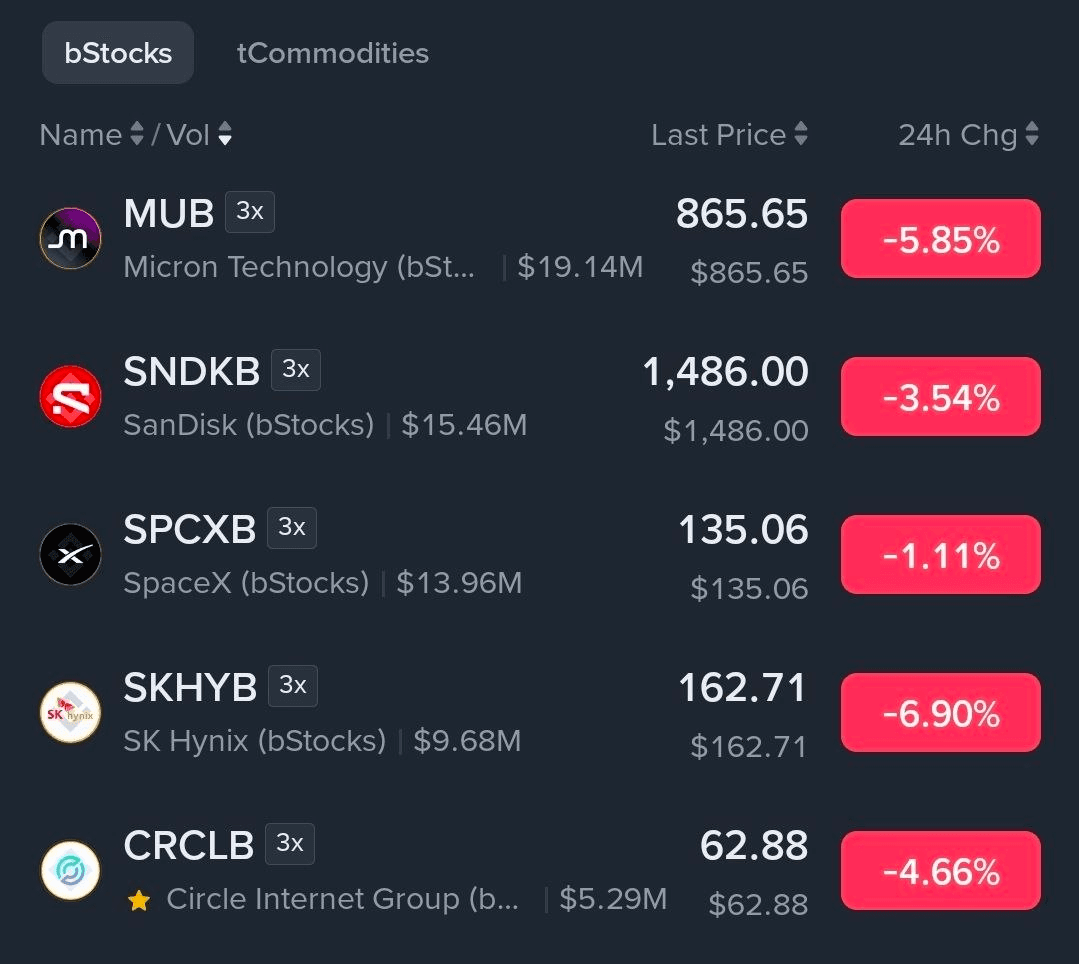Image resolution: width=1079 pixels, height=964 pixels.
Task: Select the Circle CRCLB logo icon
Action: pyautogui.click(x=70, y=870)
